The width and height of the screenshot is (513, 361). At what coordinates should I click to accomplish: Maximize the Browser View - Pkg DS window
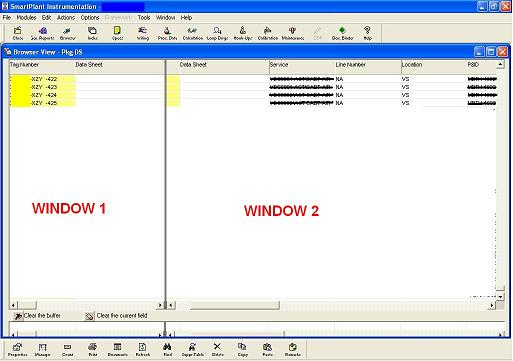pos(491,52)
